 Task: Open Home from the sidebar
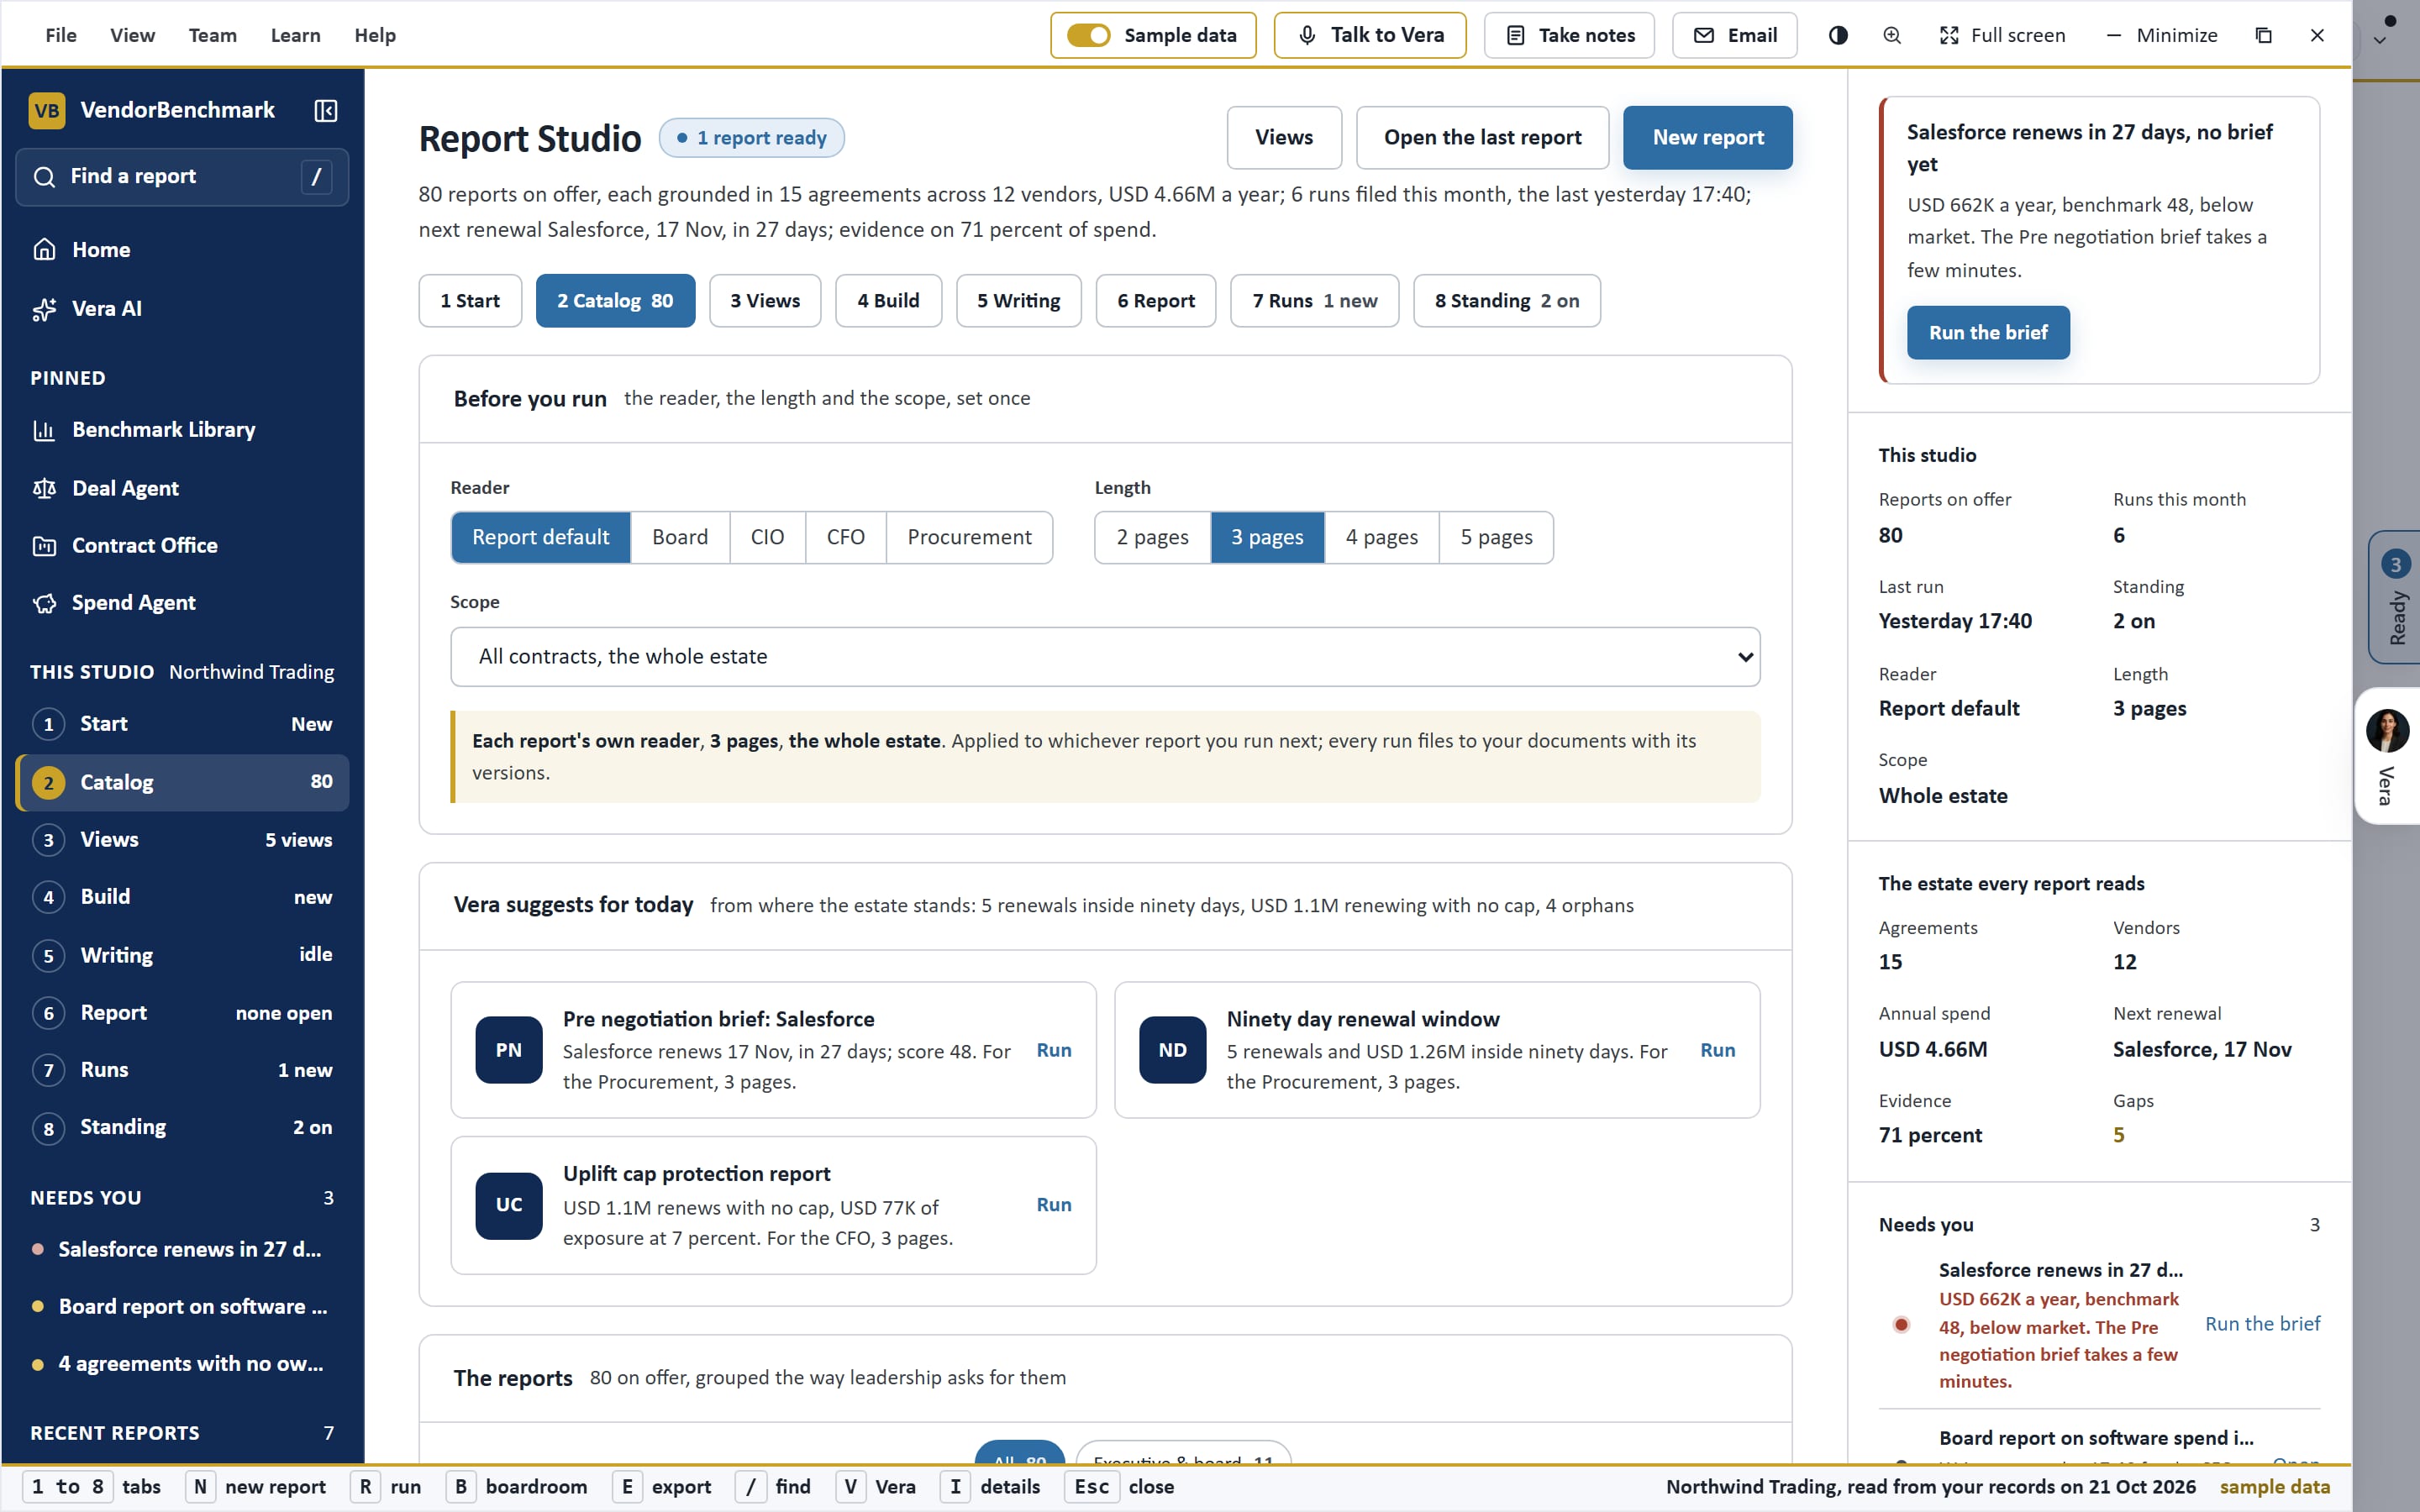pyautogui.click(x=182, y=250)
